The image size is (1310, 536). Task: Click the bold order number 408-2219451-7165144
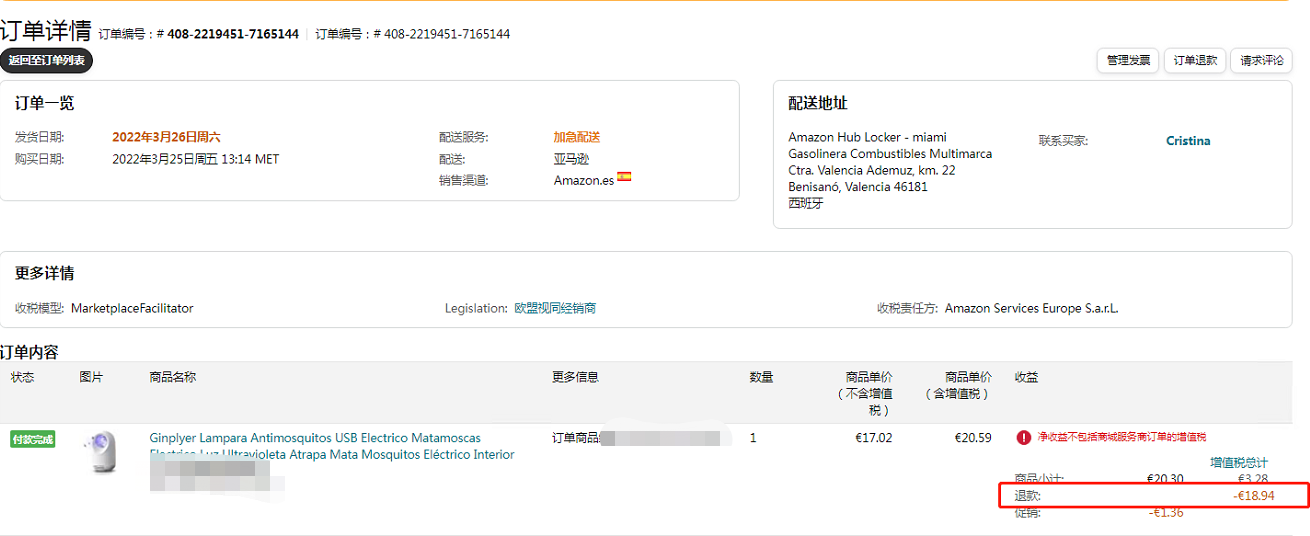click(x=232, y=34)
